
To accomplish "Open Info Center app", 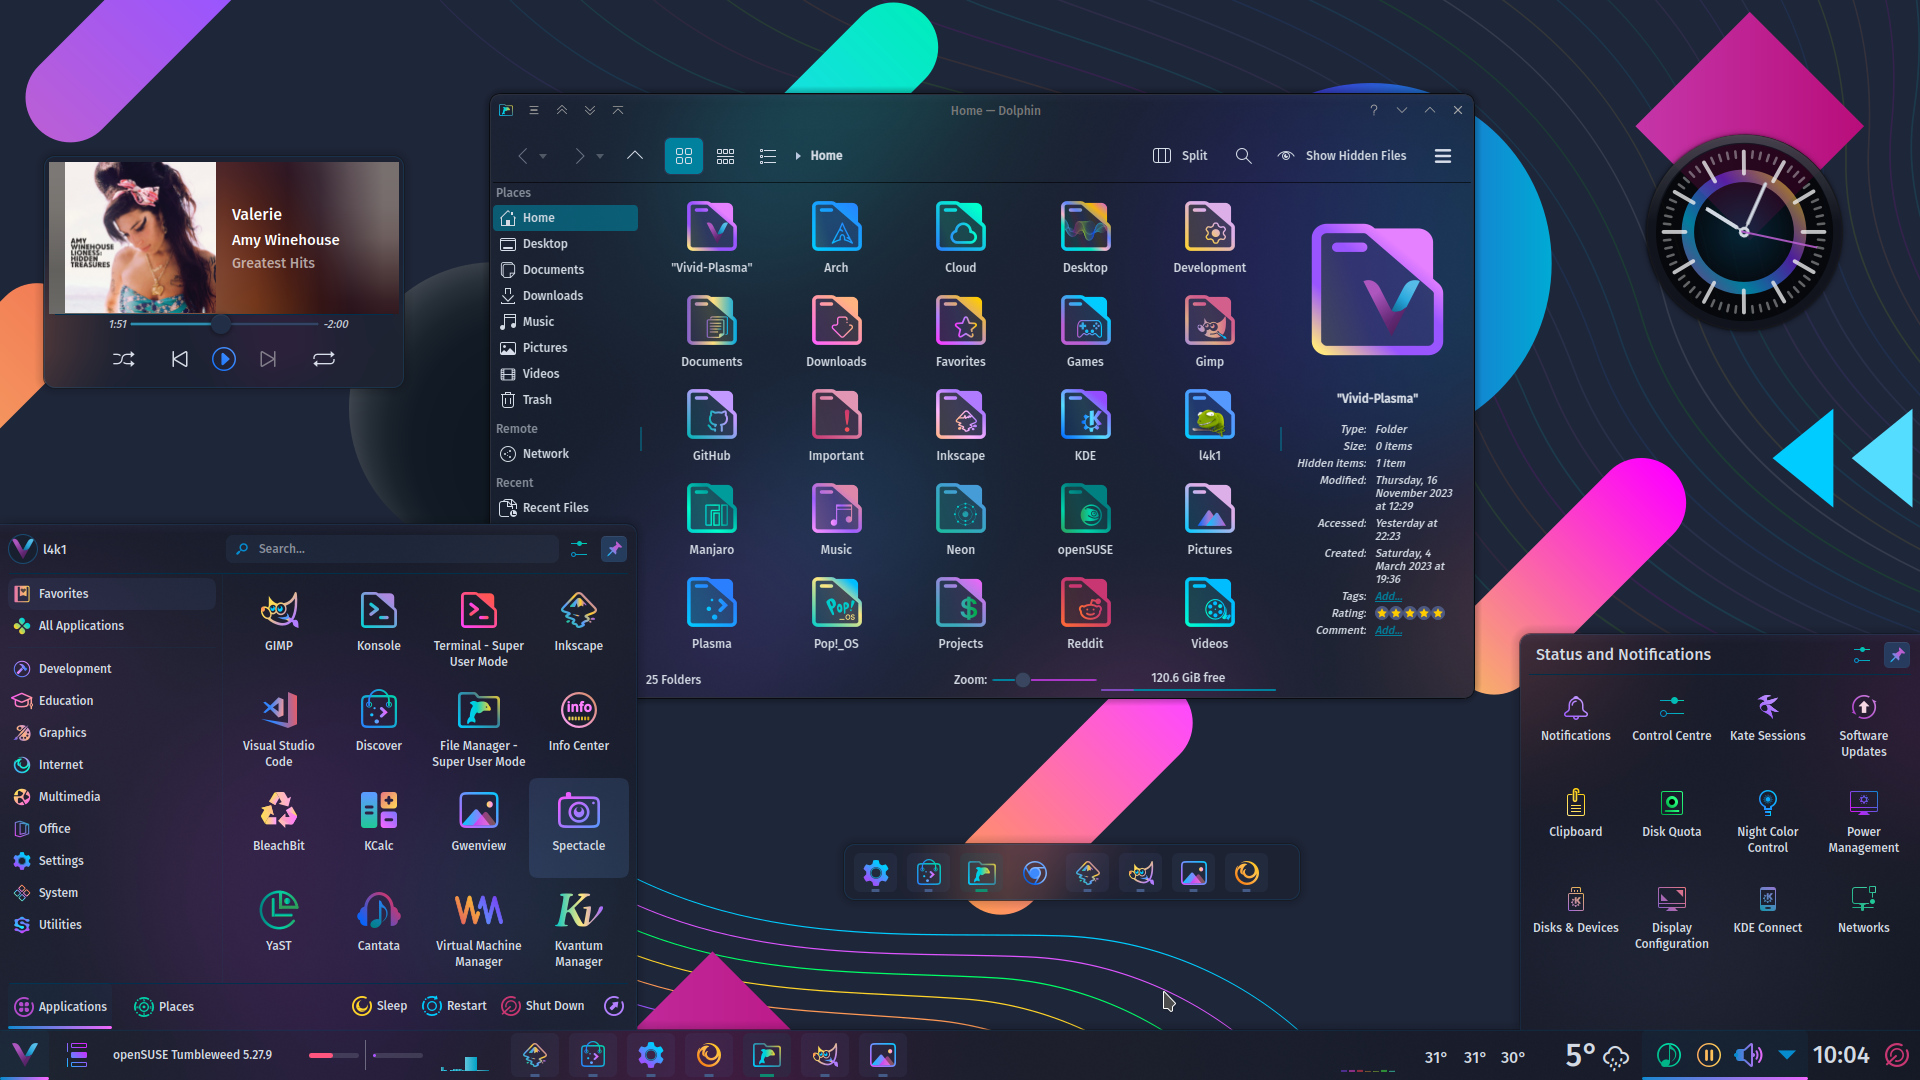I will pos(579,722).
